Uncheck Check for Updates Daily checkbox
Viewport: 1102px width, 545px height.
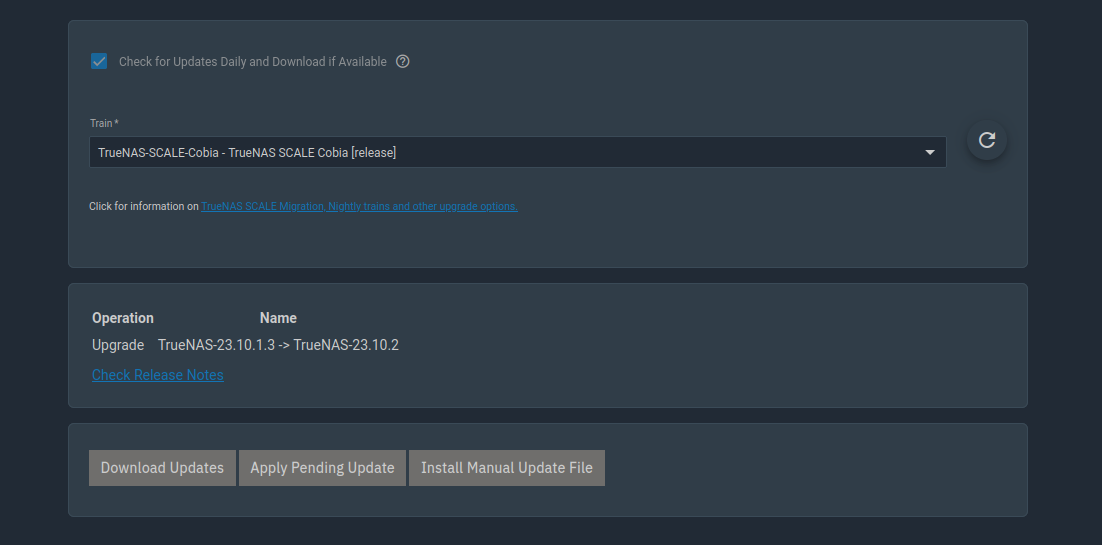coord(99,61)
